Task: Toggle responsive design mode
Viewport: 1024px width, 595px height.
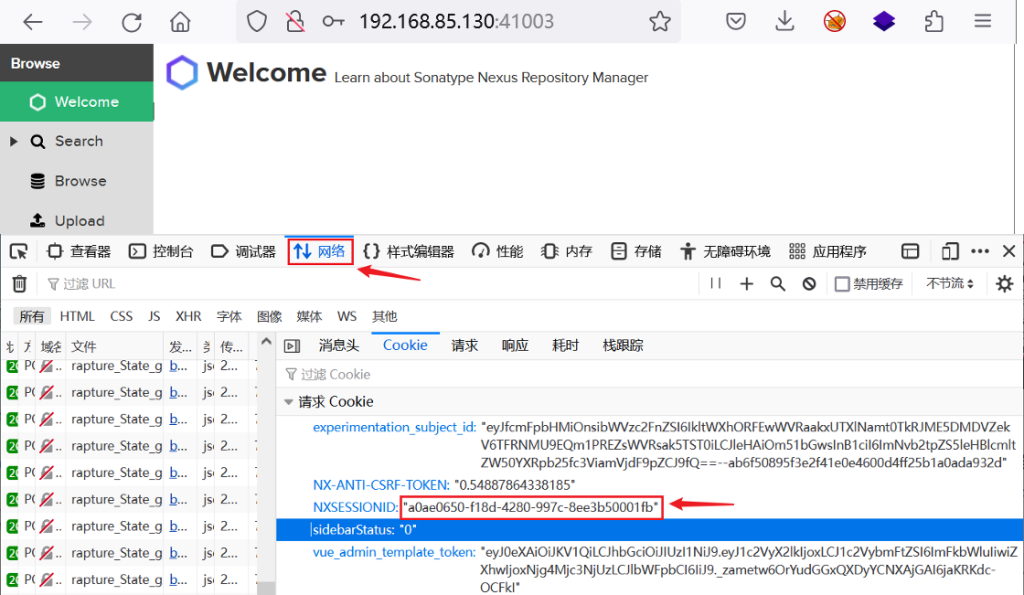Action: [950, 251]
